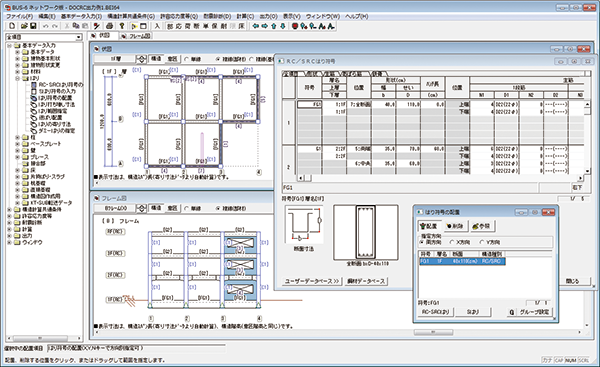Click the 配置 placement icon button in dialog

click(x=429, y=226)
